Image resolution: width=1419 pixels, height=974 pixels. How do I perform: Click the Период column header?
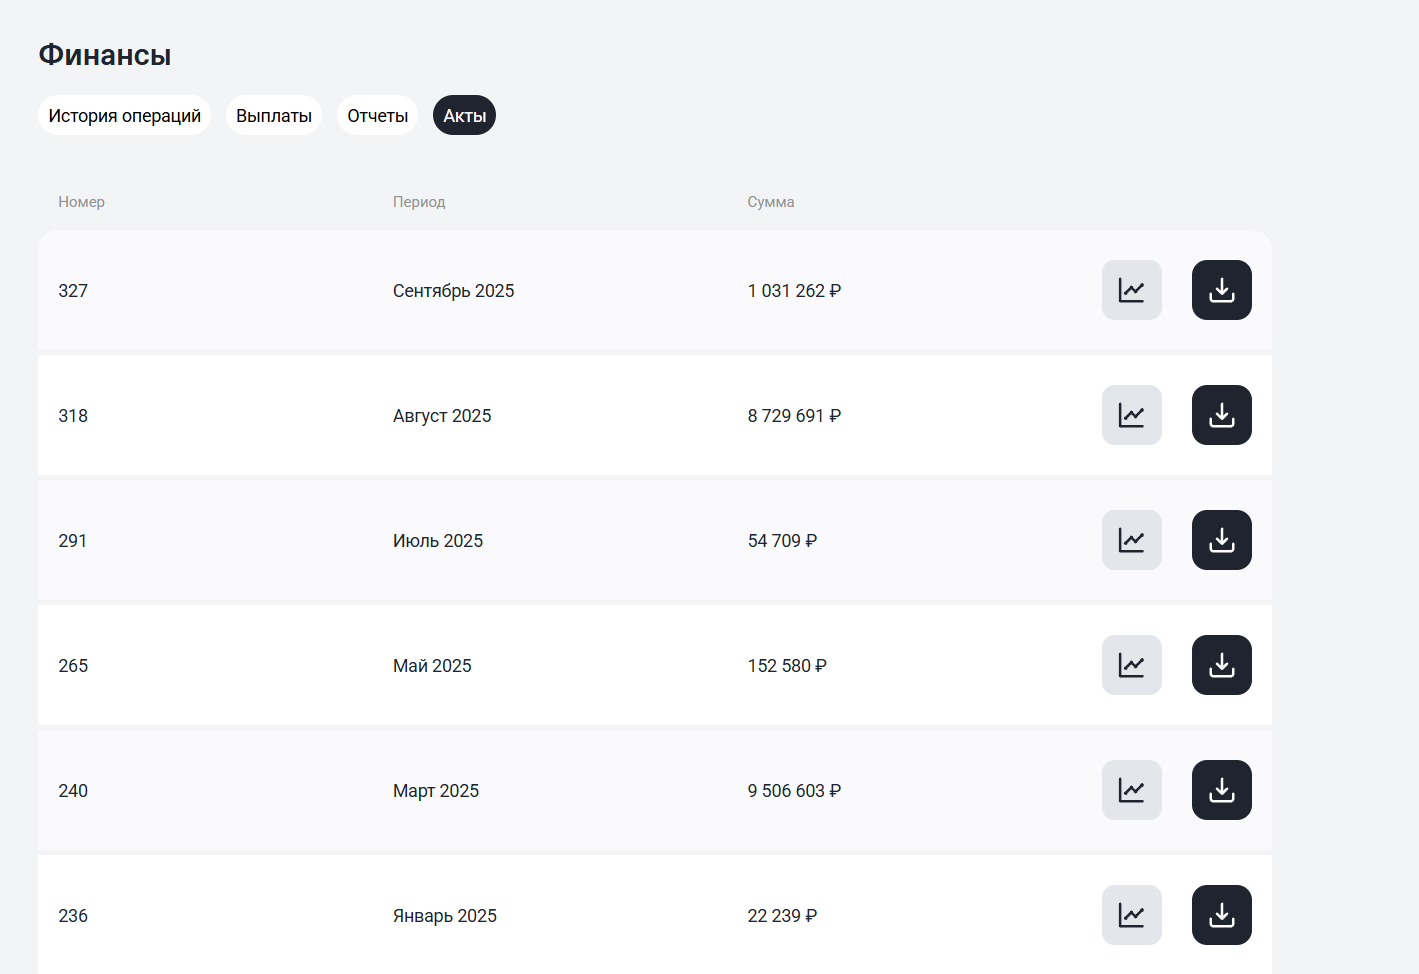pyautogui.click(x=419, y=202)
